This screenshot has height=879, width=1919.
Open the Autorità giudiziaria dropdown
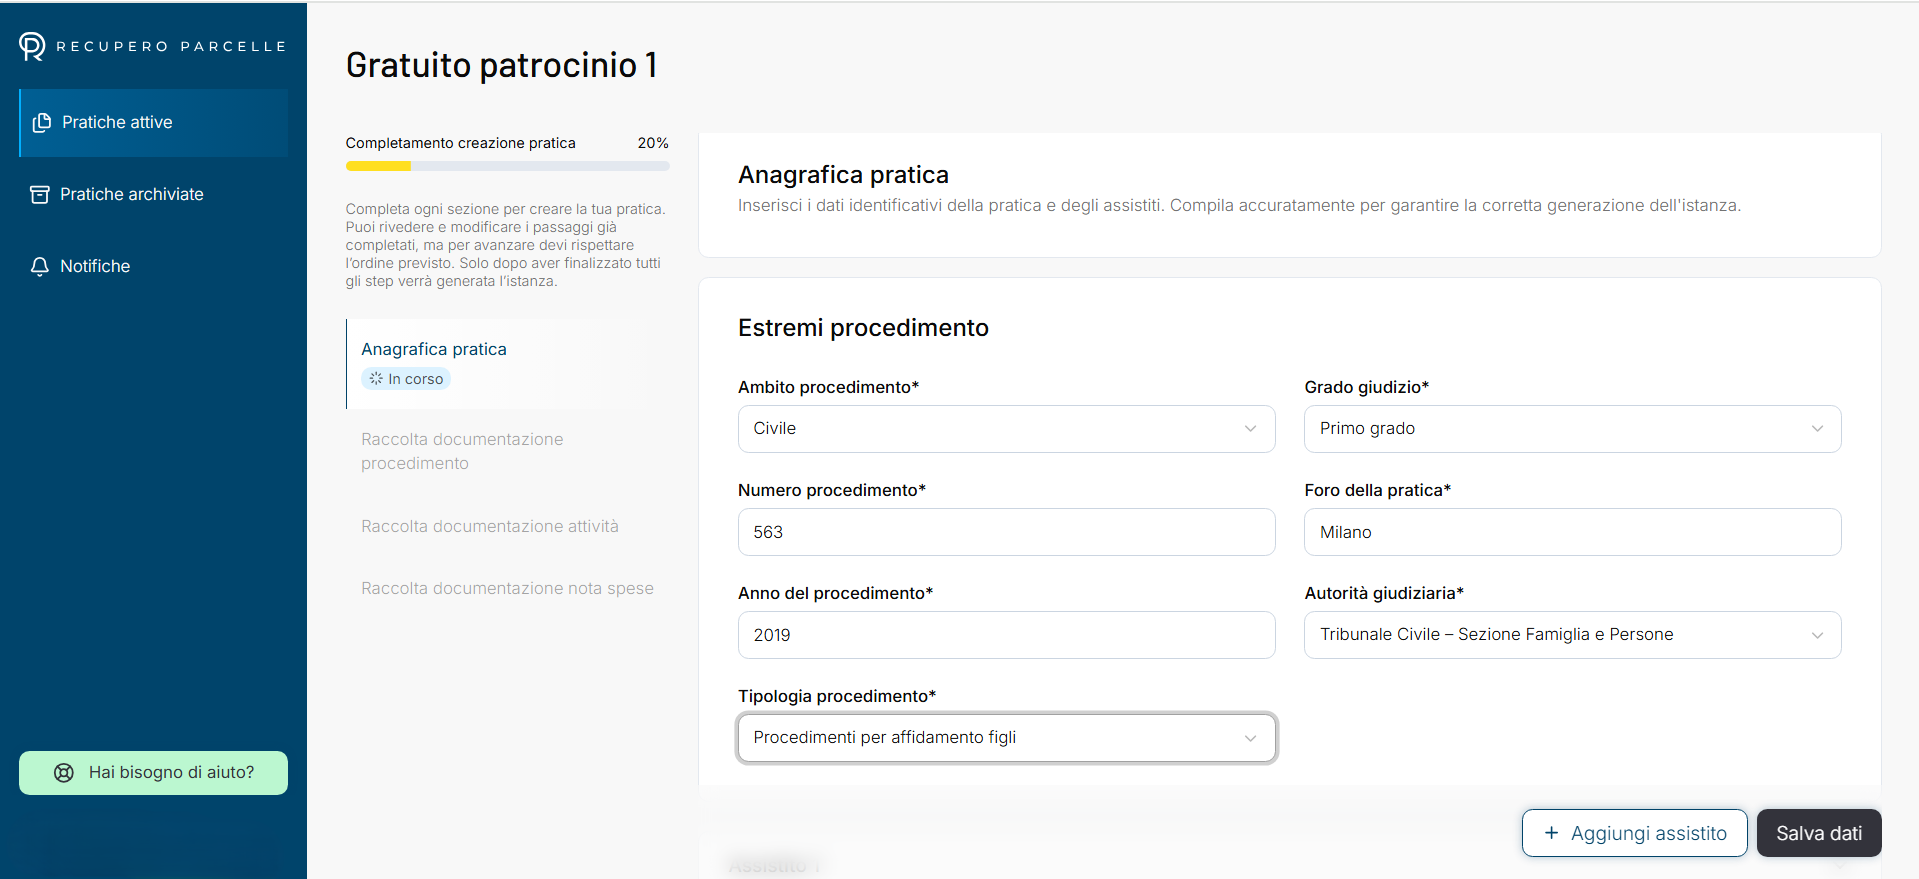pyautogui.click(x=1572, y=635)
